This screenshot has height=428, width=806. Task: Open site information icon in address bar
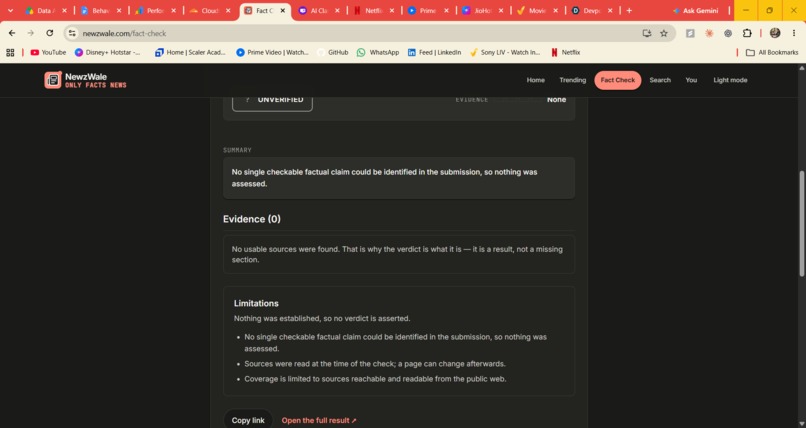[x=72, y=33]
